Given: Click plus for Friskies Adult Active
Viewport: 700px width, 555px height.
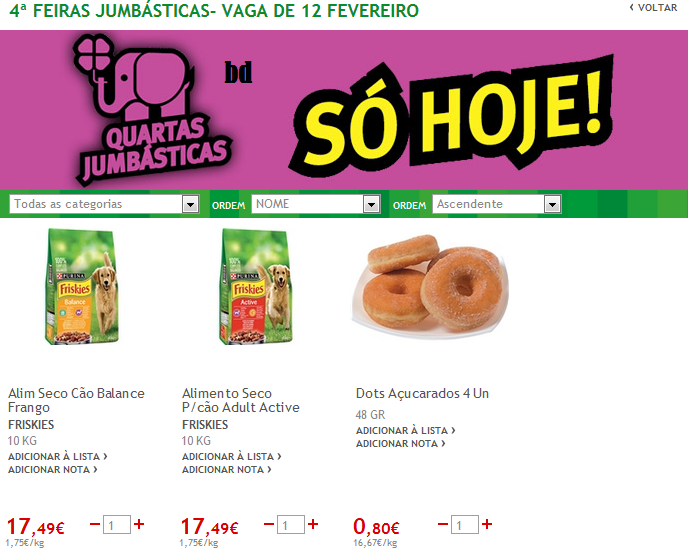Looking at the screenshot, I should [313, 524].
